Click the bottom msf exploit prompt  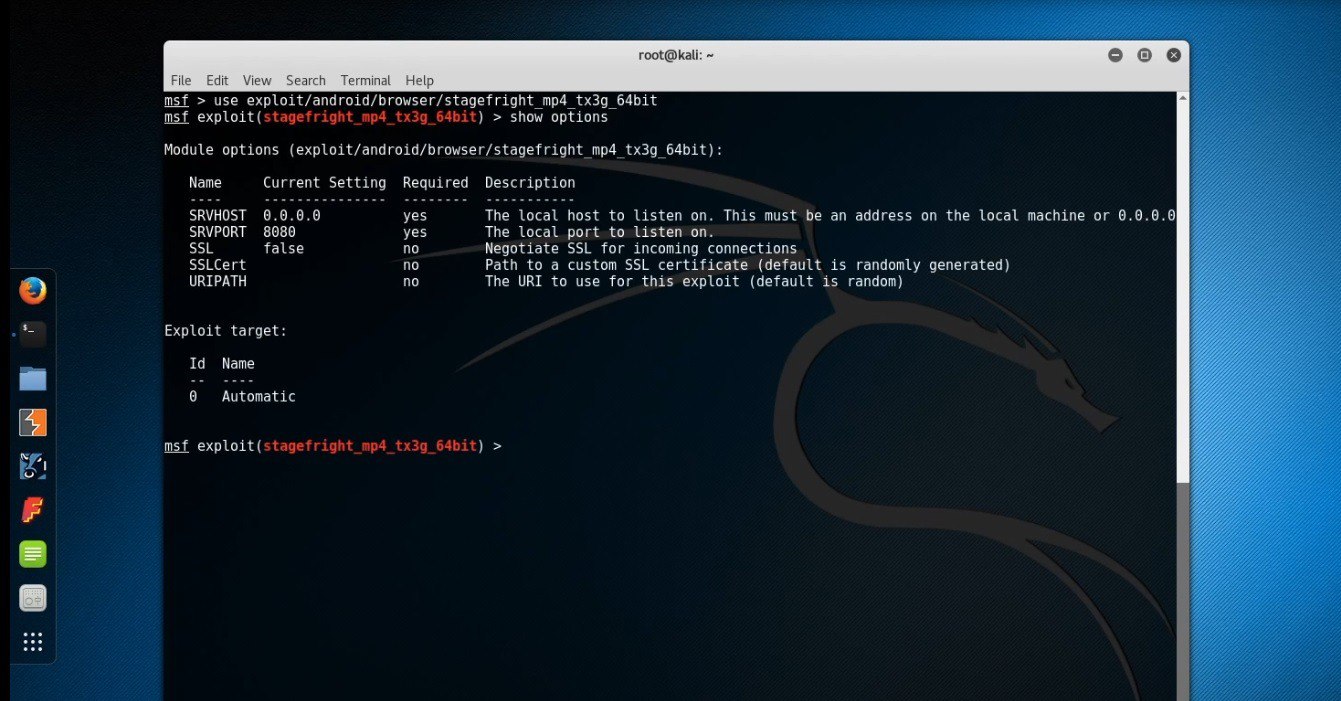[x=333, y=446]
